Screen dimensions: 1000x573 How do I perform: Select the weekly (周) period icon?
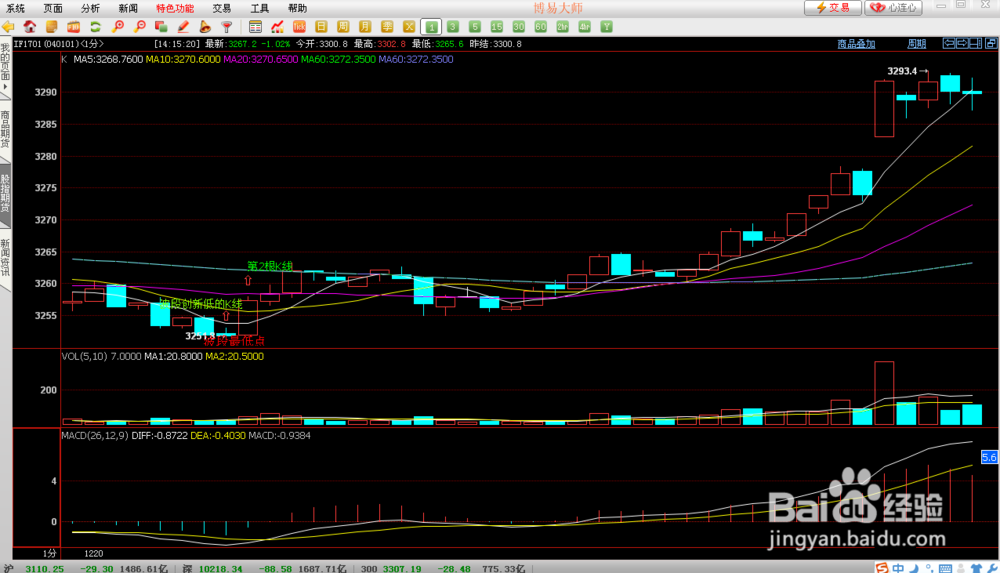pyautogui.click(x=343, y=27)
